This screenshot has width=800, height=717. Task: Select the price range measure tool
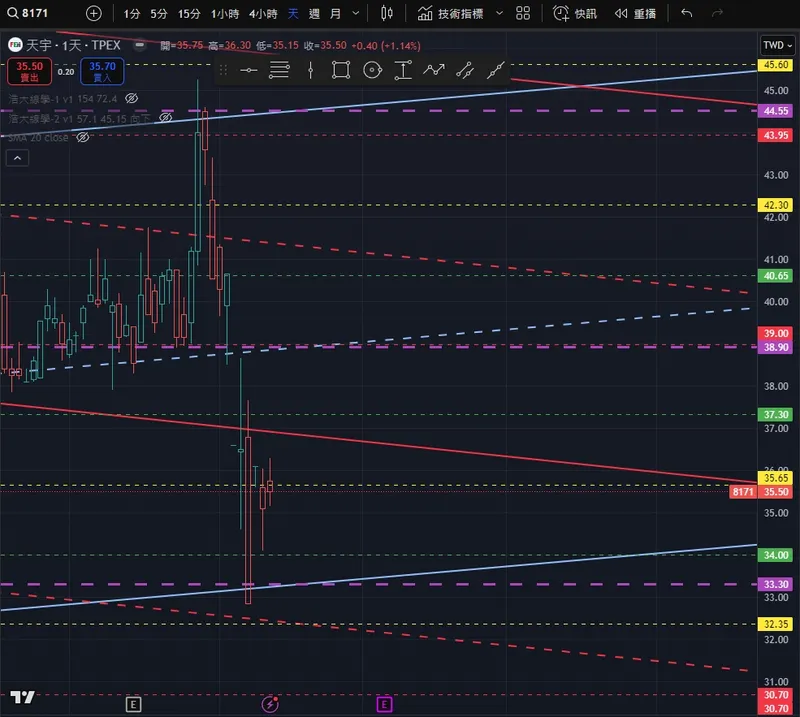pos(403,70)
